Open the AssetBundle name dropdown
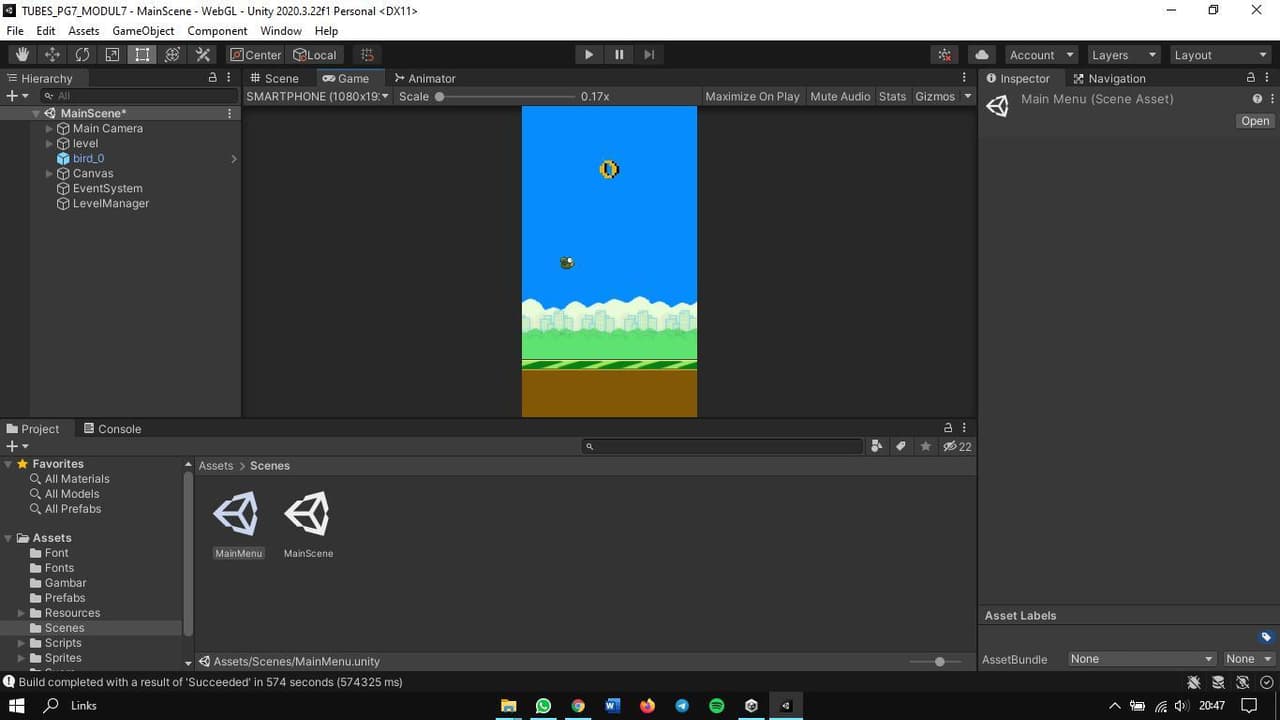This screenshot has height=720, width=1280. (1141, 659)
